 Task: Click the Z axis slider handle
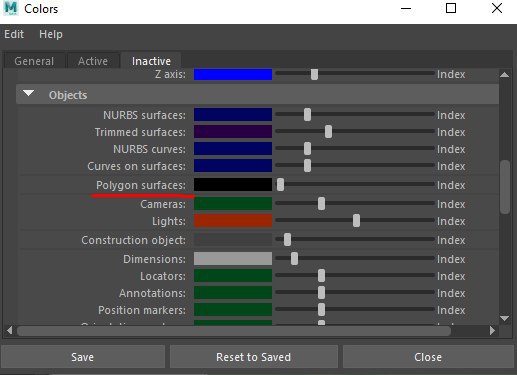click(314, 74)
